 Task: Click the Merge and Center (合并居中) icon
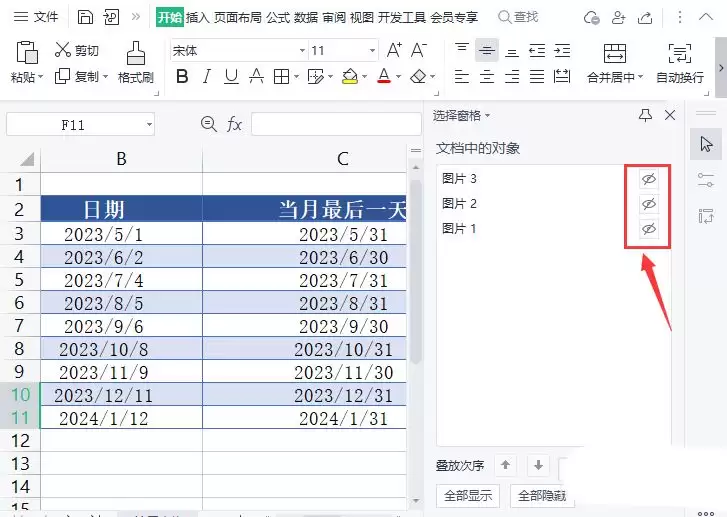coord(614,53)
